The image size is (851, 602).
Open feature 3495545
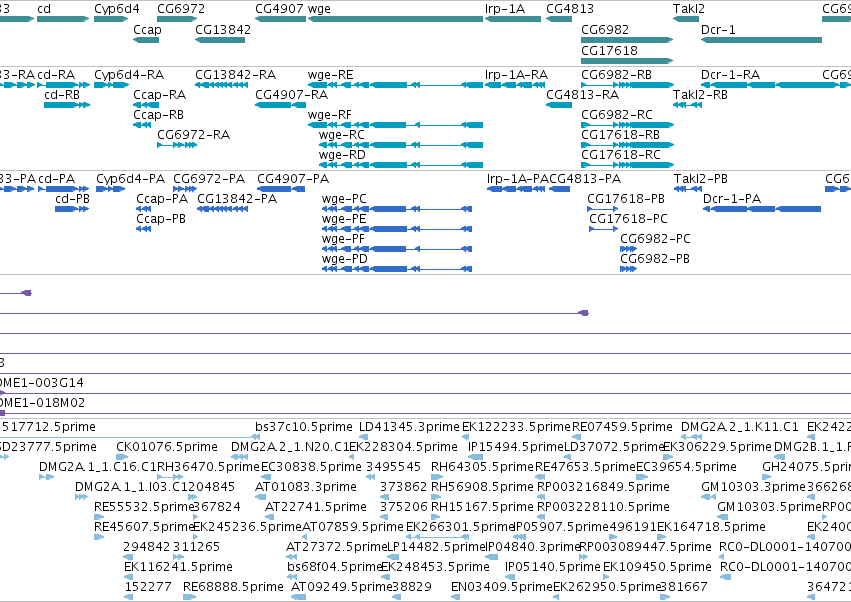(393, 467)
